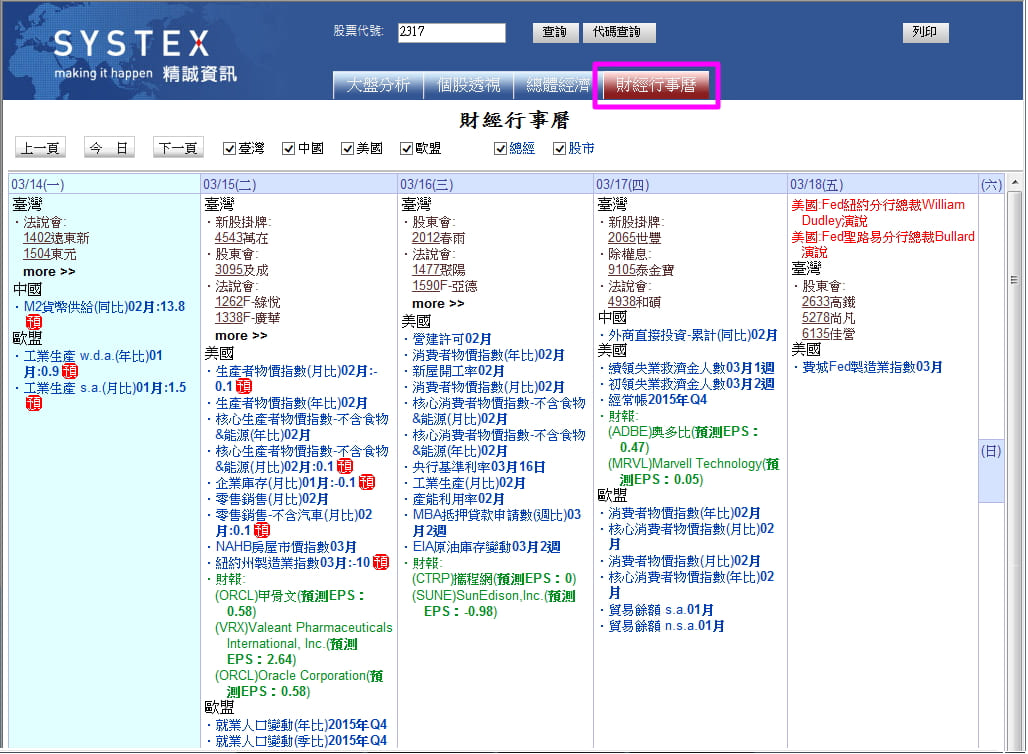Disable the 股市 category checkbox
1028x754 pixels.
[x=559, y=148]
